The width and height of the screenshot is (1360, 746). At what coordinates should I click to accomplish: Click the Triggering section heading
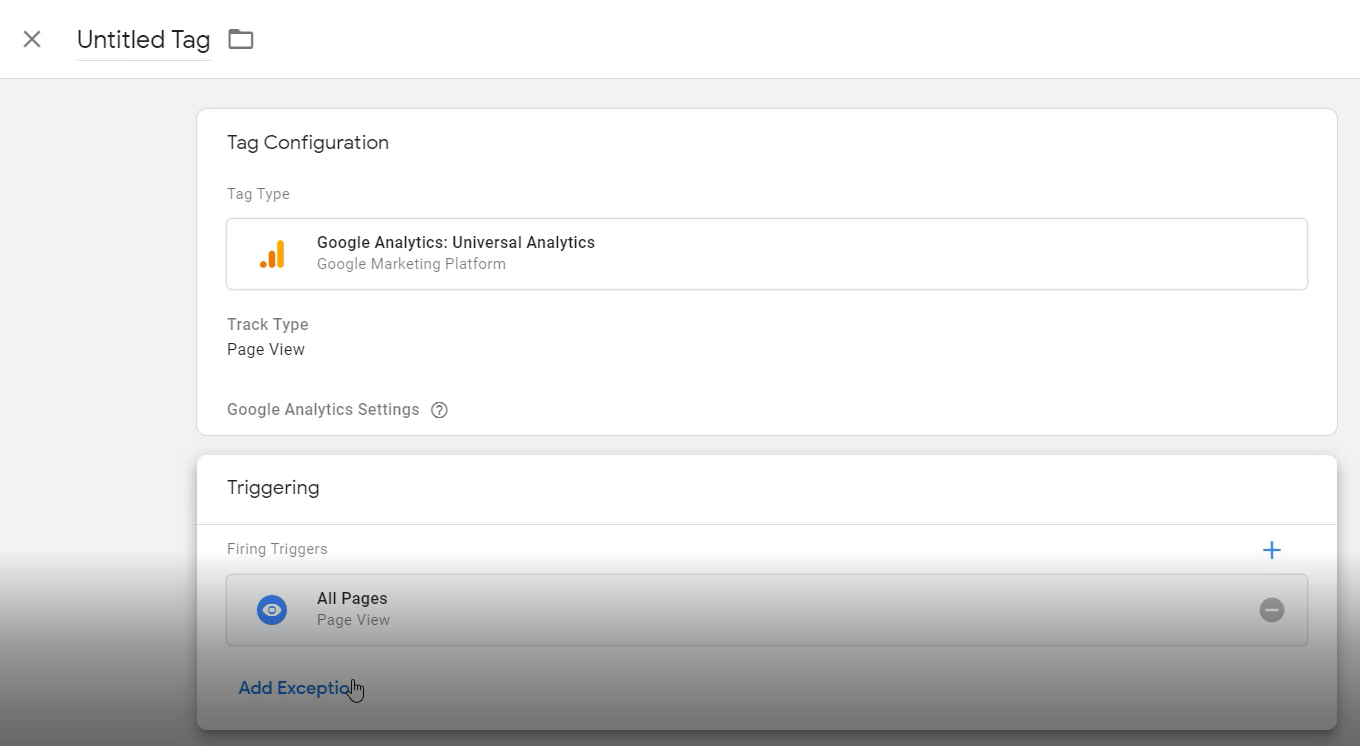point(273,488)
